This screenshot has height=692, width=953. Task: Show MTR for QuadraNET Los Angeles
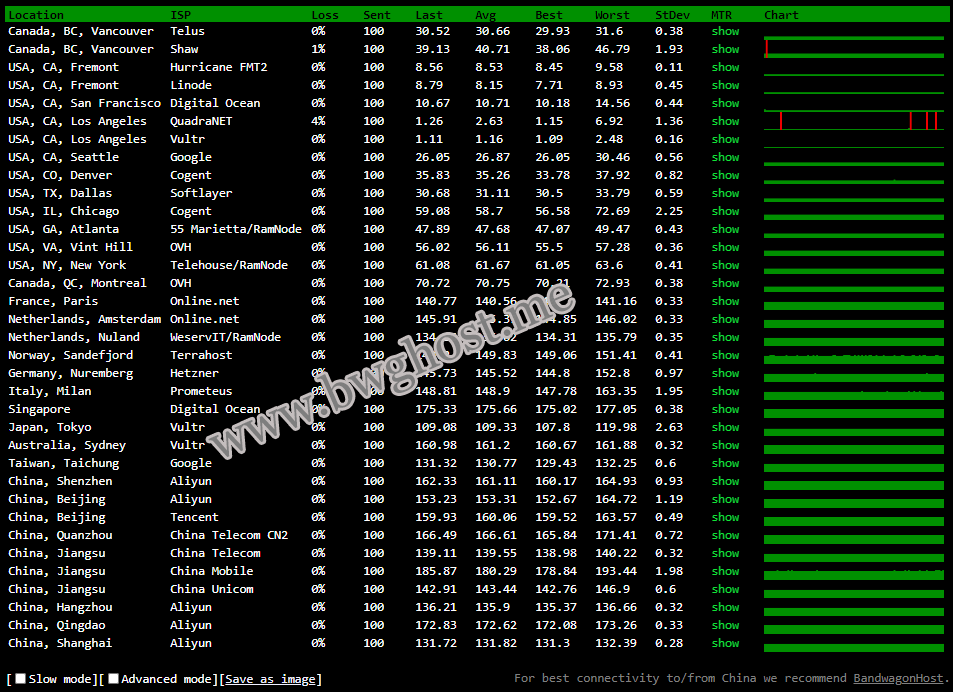(x=725, y=121)
